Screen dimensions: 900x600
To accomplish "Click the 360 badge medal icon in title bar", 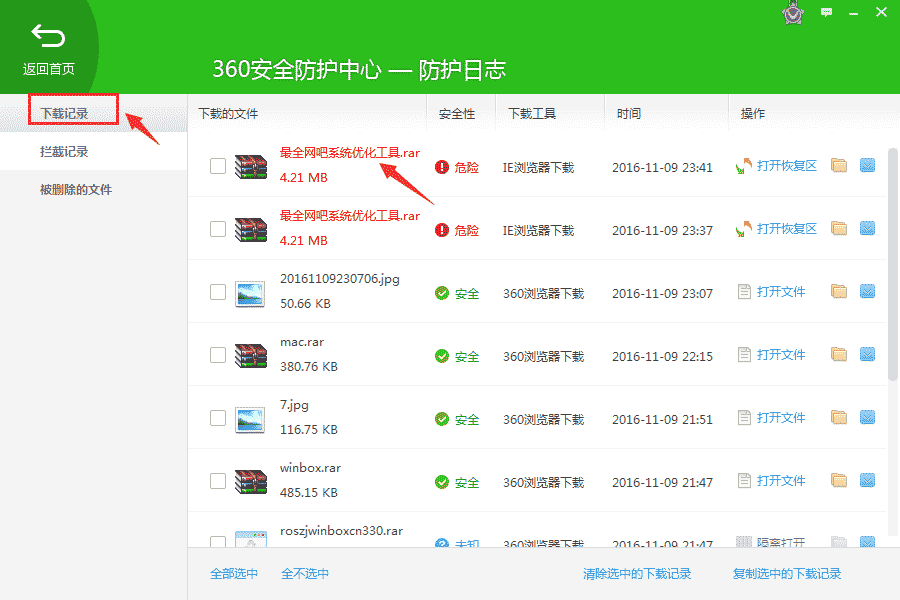I will click(x=792, y=13).
